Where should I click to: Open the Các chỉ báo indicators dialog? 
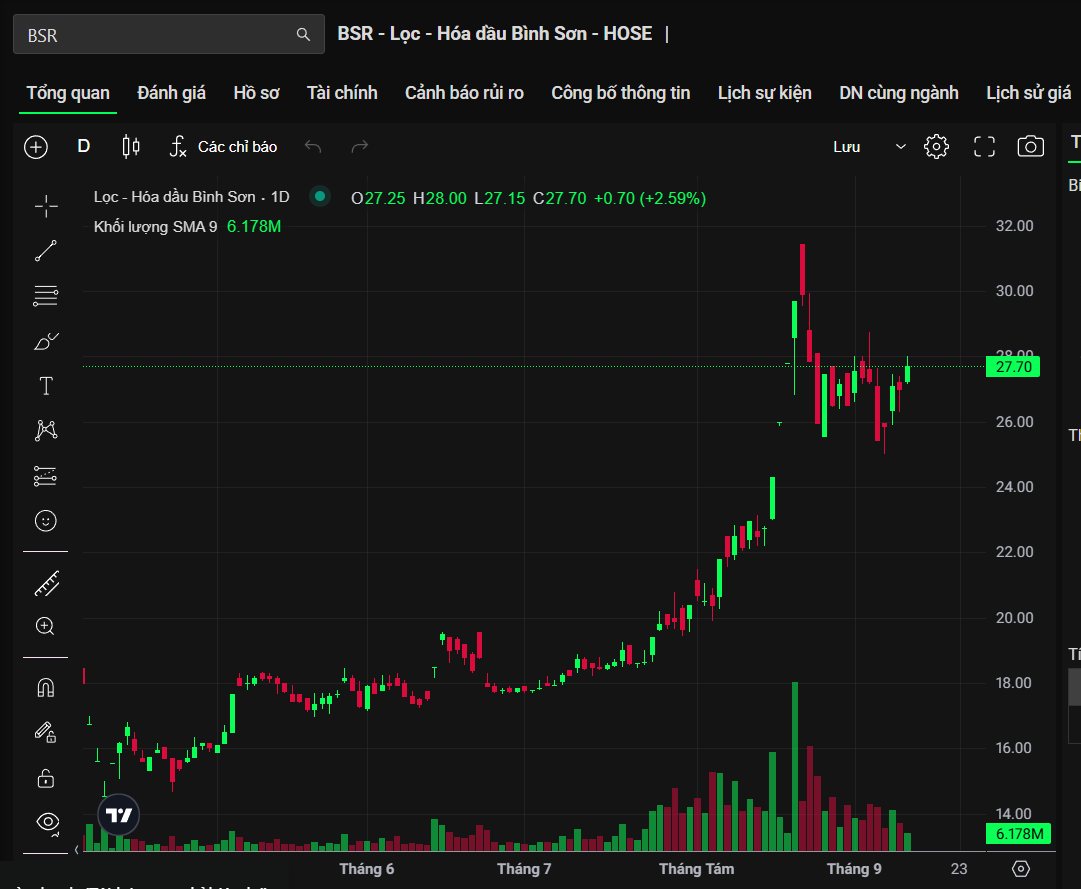click(x=223, y=147)
